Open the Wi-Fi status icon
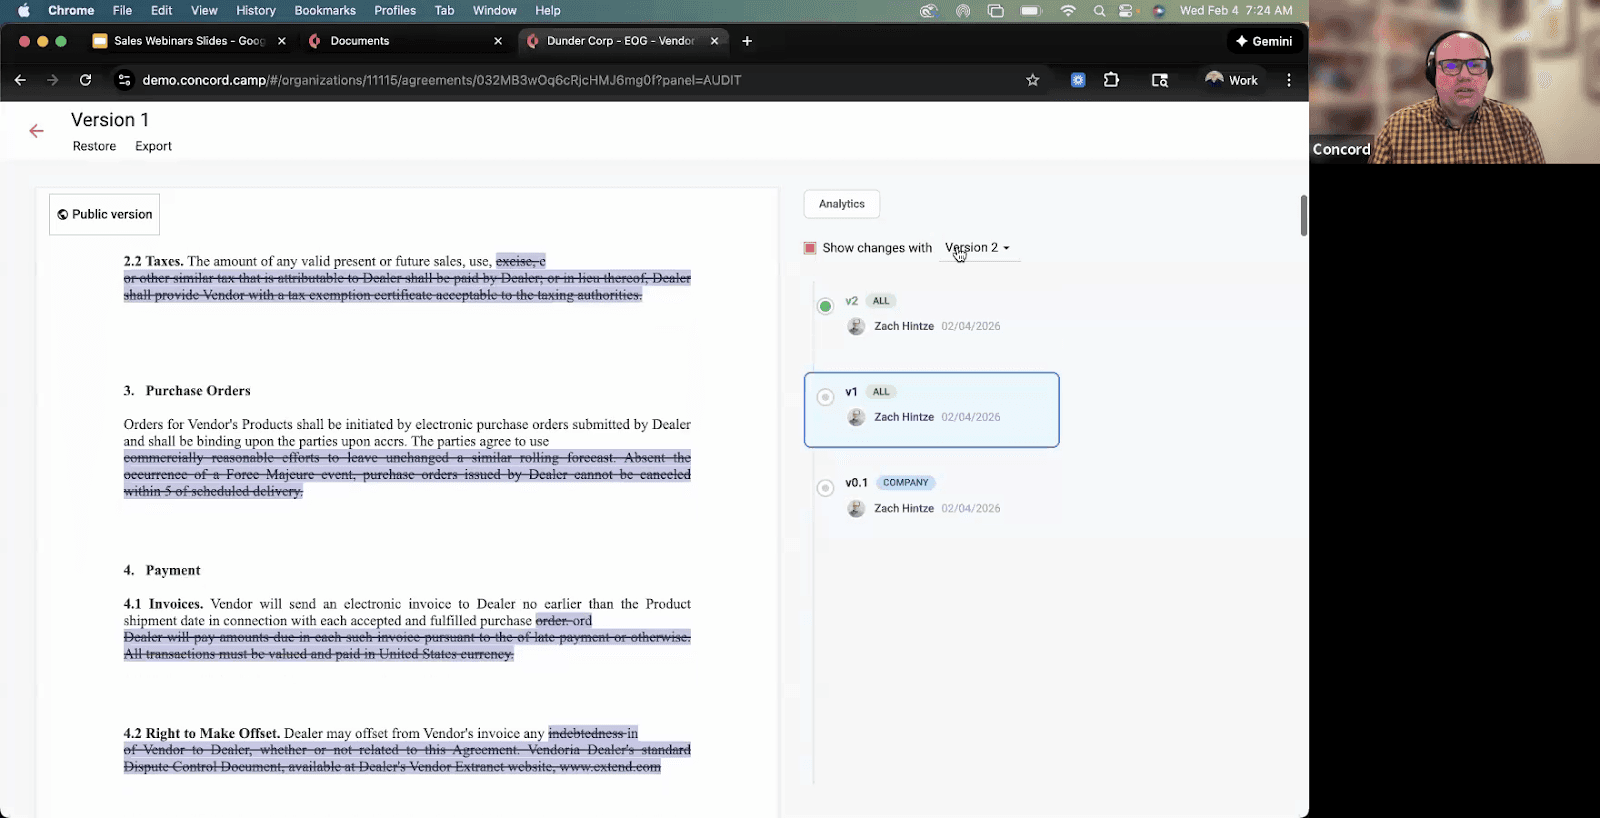Image resolution: width=1600 pixels, height=818 pixels. point(1068,11)
